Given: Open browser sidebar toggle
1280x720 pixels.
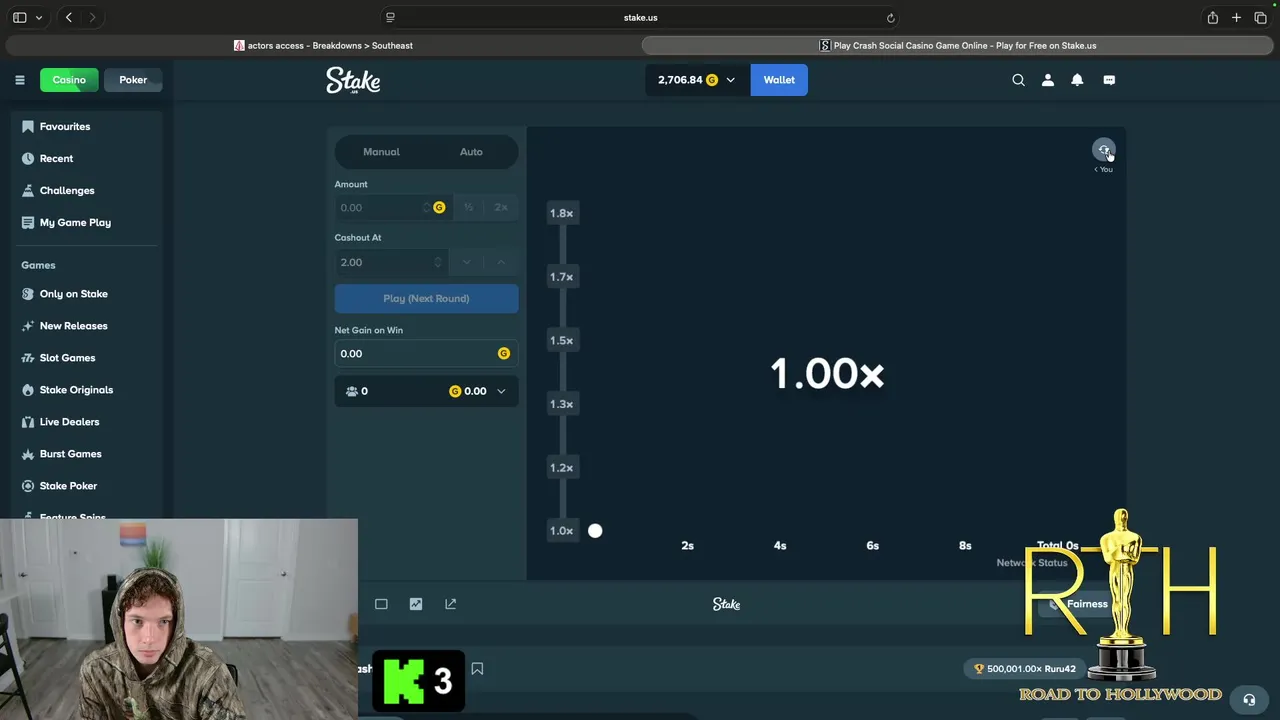Looking at the screenshot, I should [x=19, y=17].
